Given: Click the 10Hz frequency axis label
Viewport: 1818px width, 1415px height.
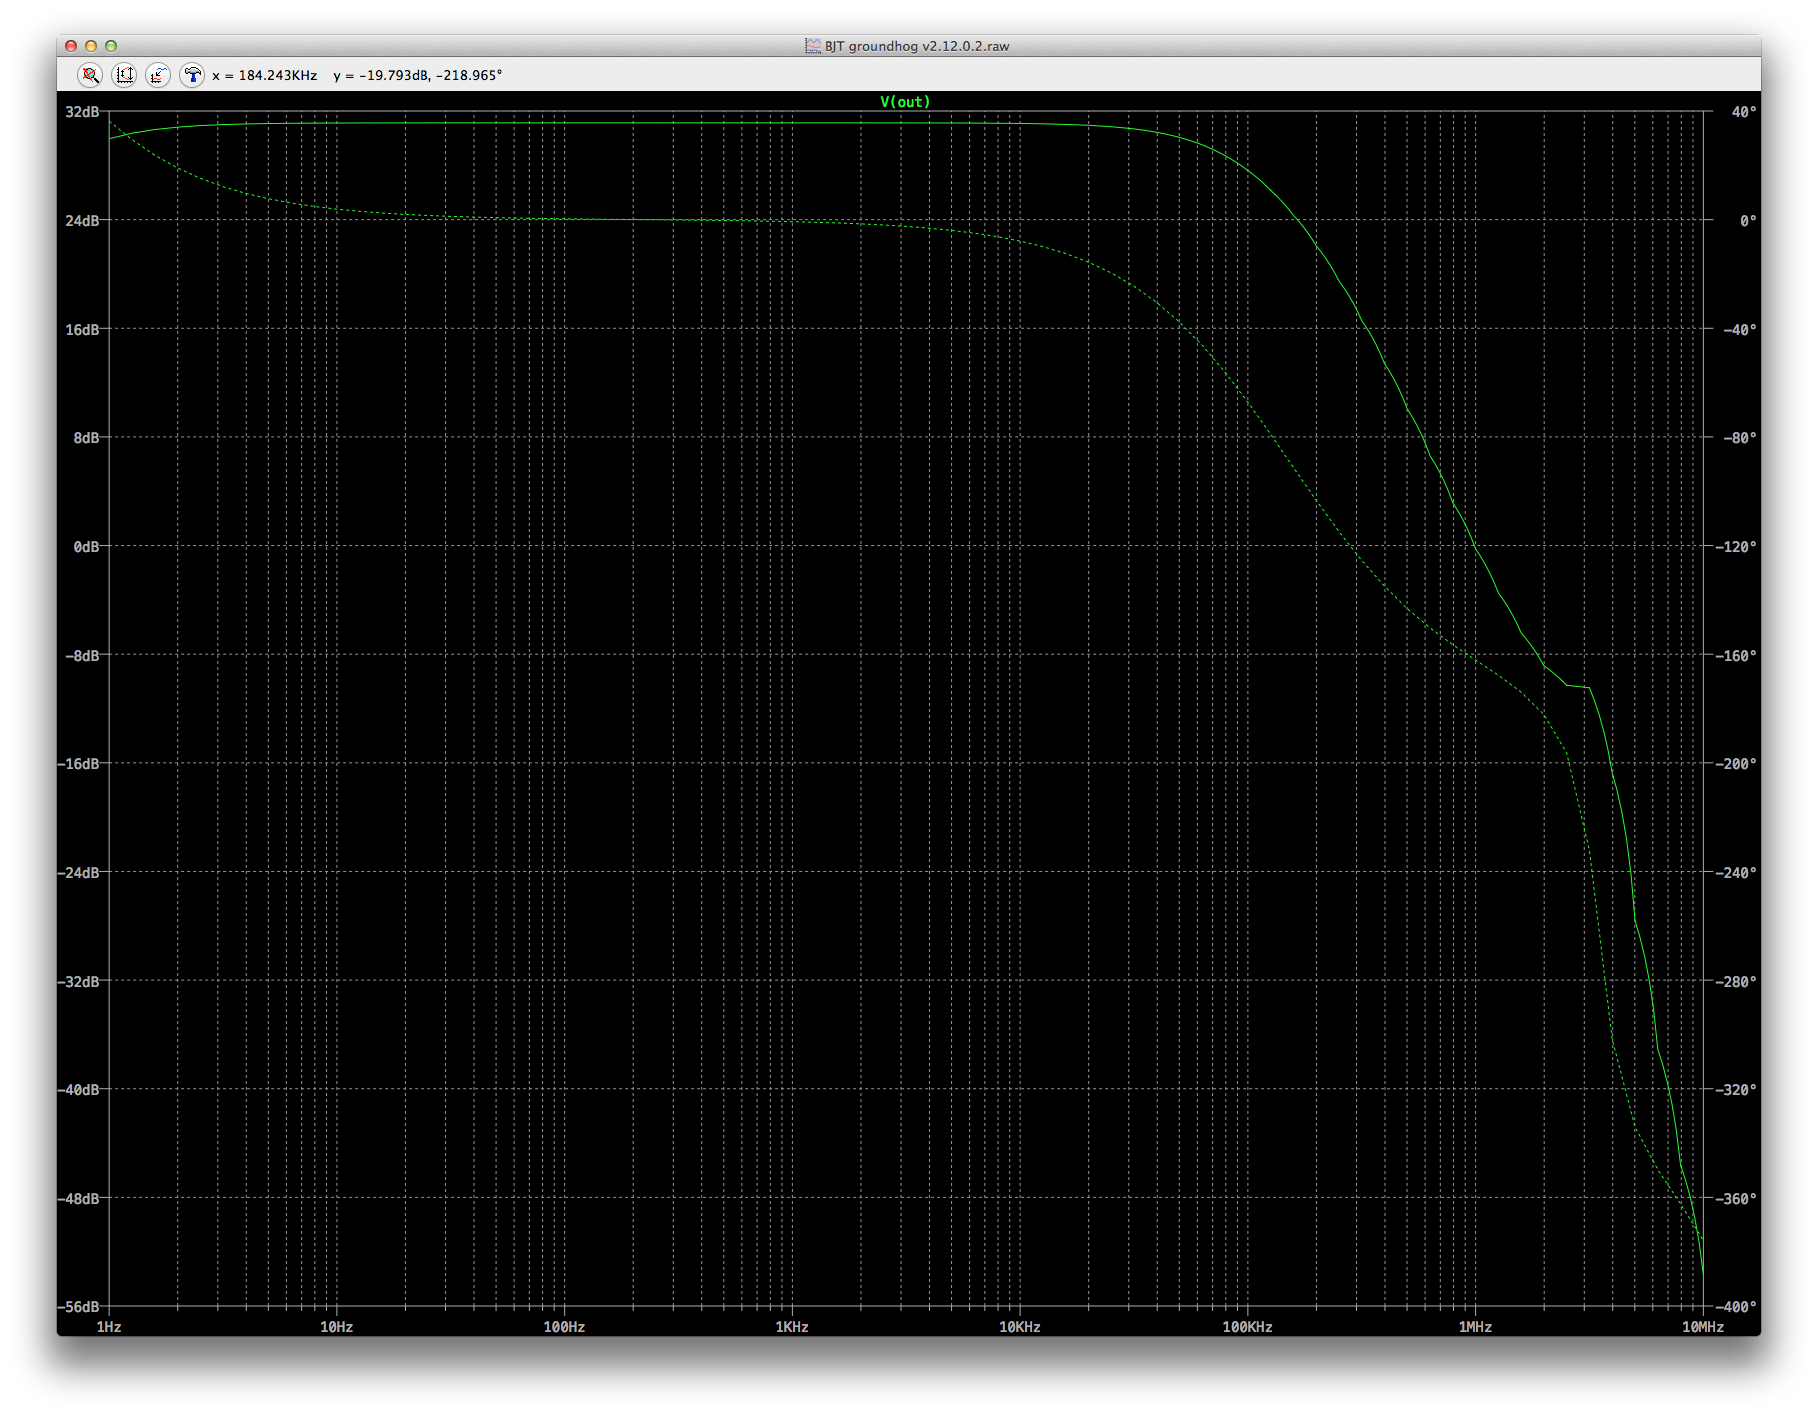Looking at the screenshot, I should [x=337, y=1327].
